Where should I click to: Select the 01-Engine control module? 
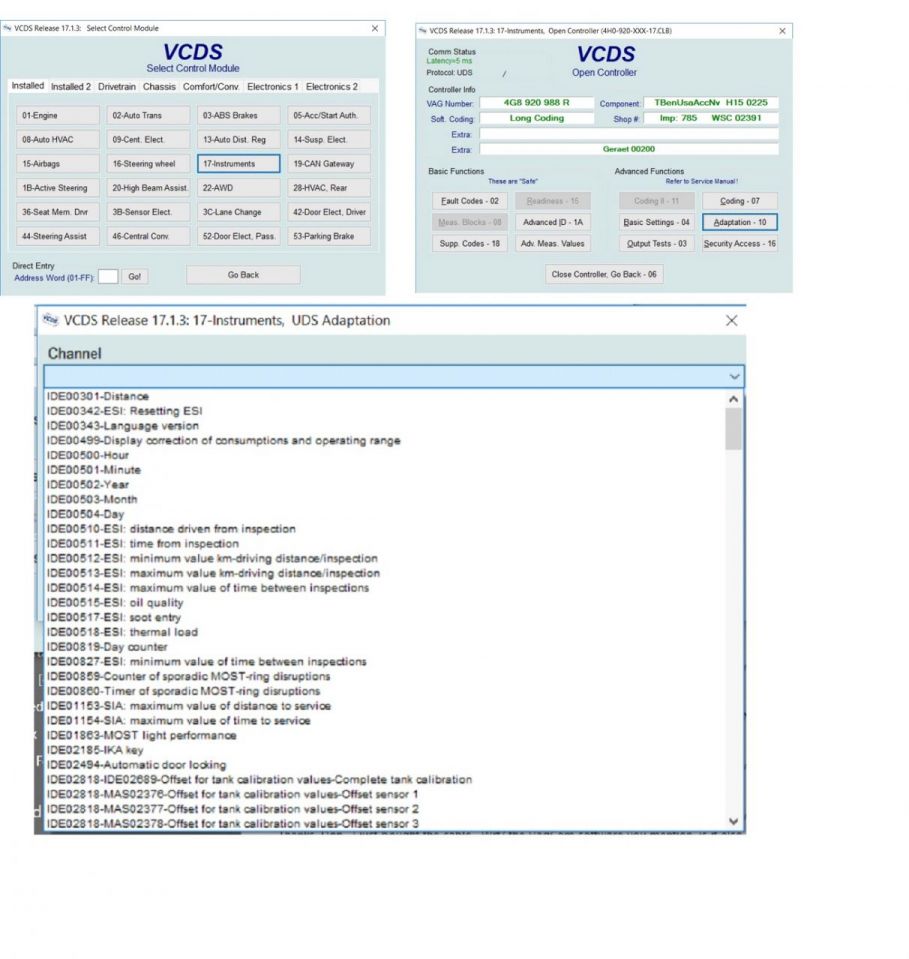click(x=57, y=115)
